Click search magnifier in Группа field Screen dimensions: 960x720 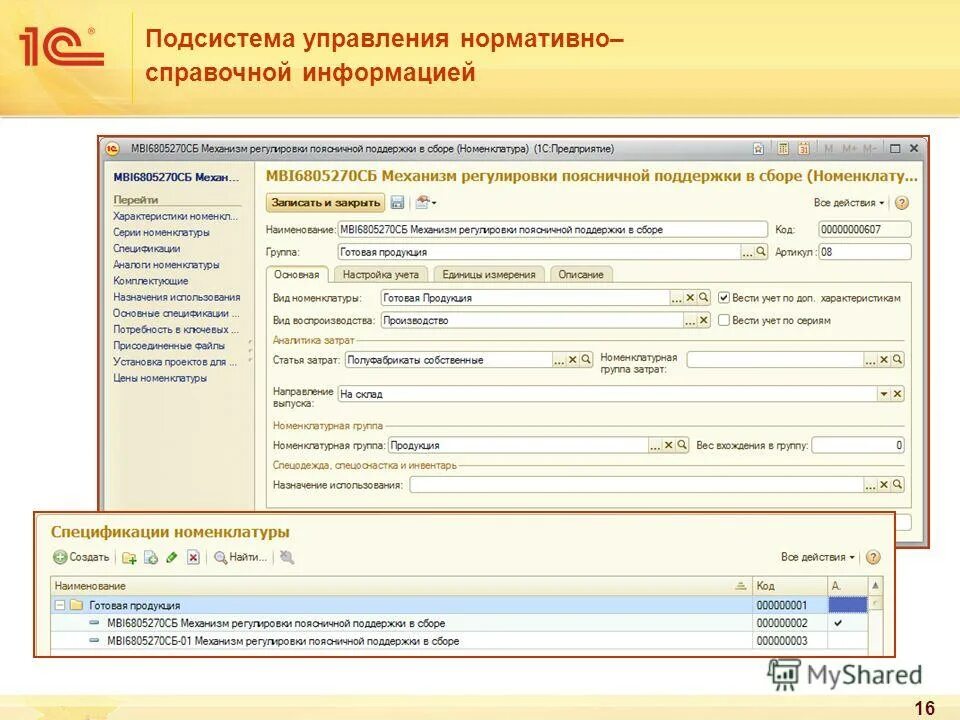(760, 252)
